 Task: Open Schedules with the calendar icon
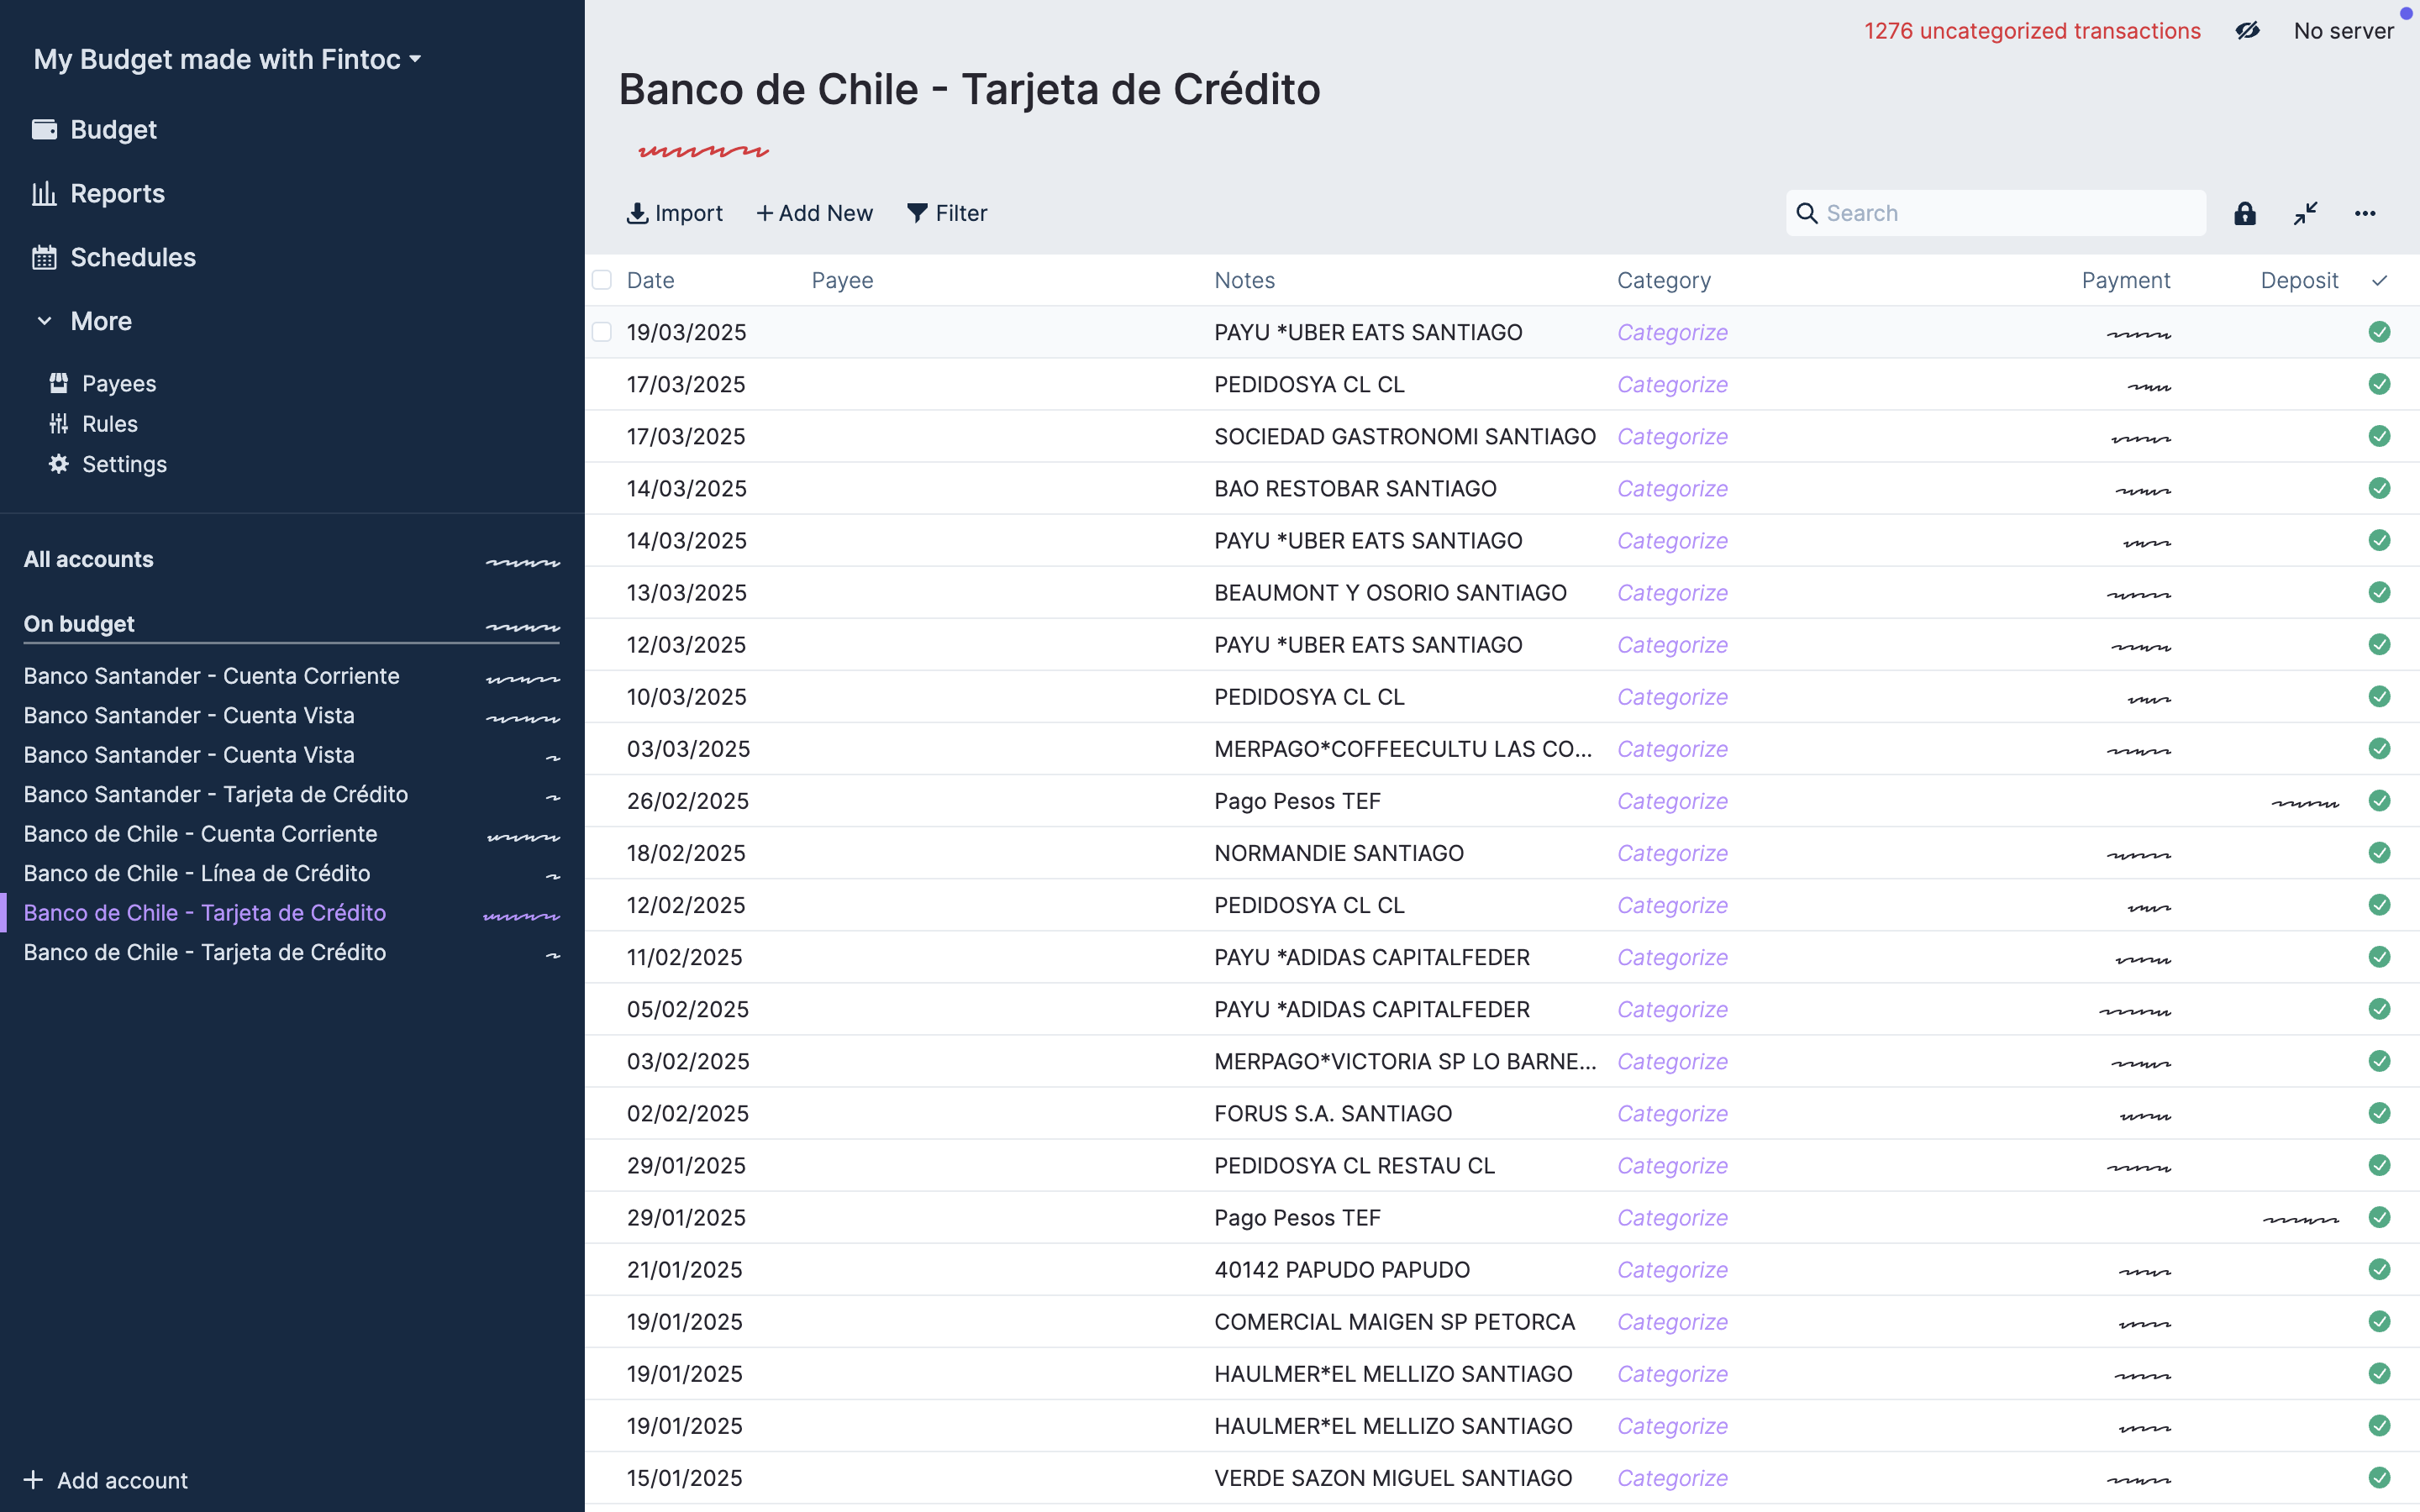[x=132, y=257]
